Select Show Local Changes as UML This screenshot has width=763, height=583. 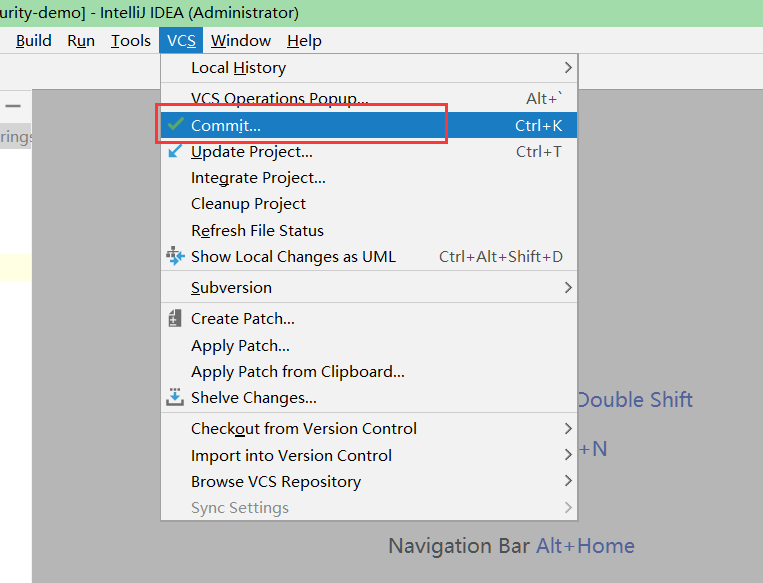tap(369, 256)
